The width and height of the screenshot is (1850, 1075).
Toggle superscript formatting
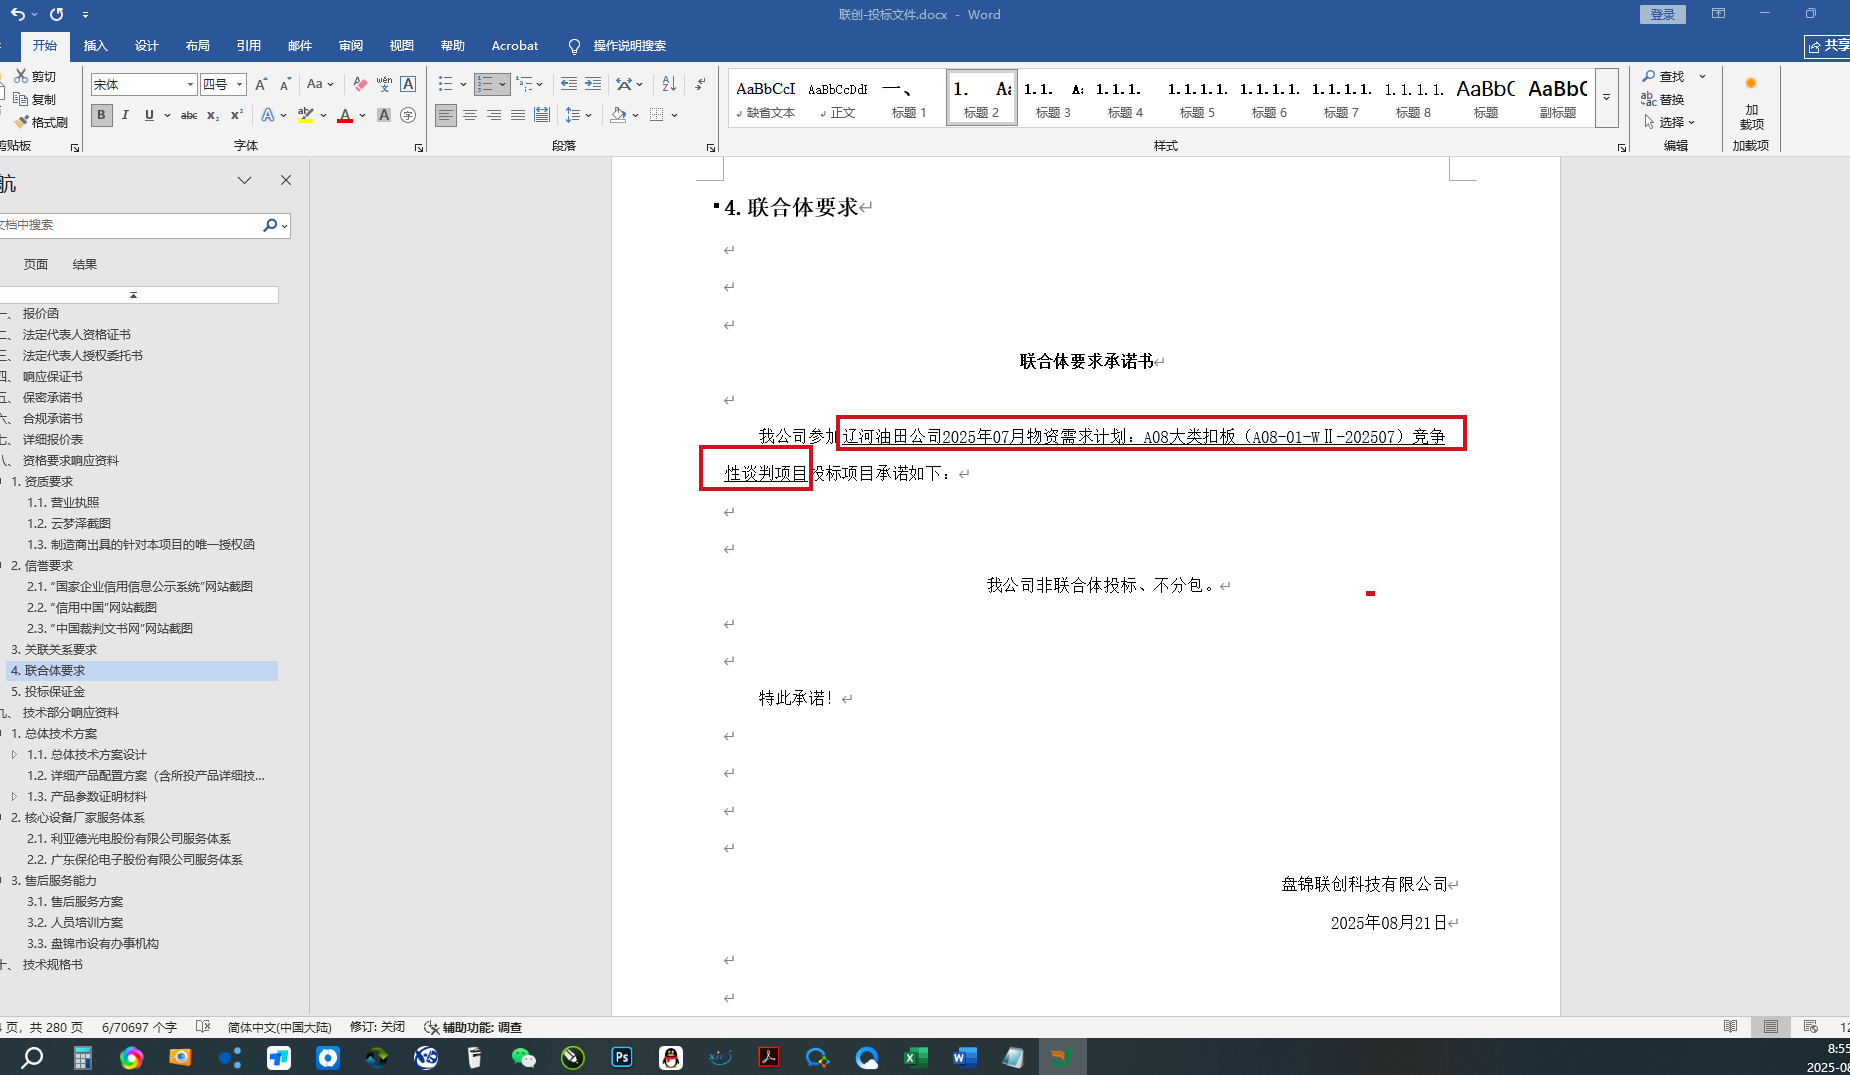click(237, 115)
